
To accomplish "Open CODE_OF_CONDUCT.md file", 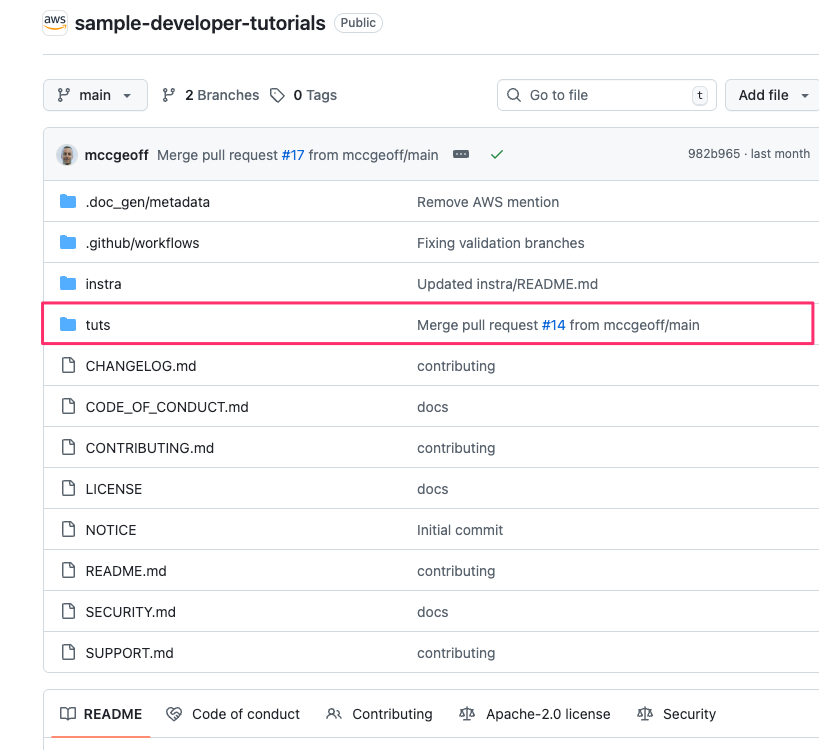I will coord(167,407).
